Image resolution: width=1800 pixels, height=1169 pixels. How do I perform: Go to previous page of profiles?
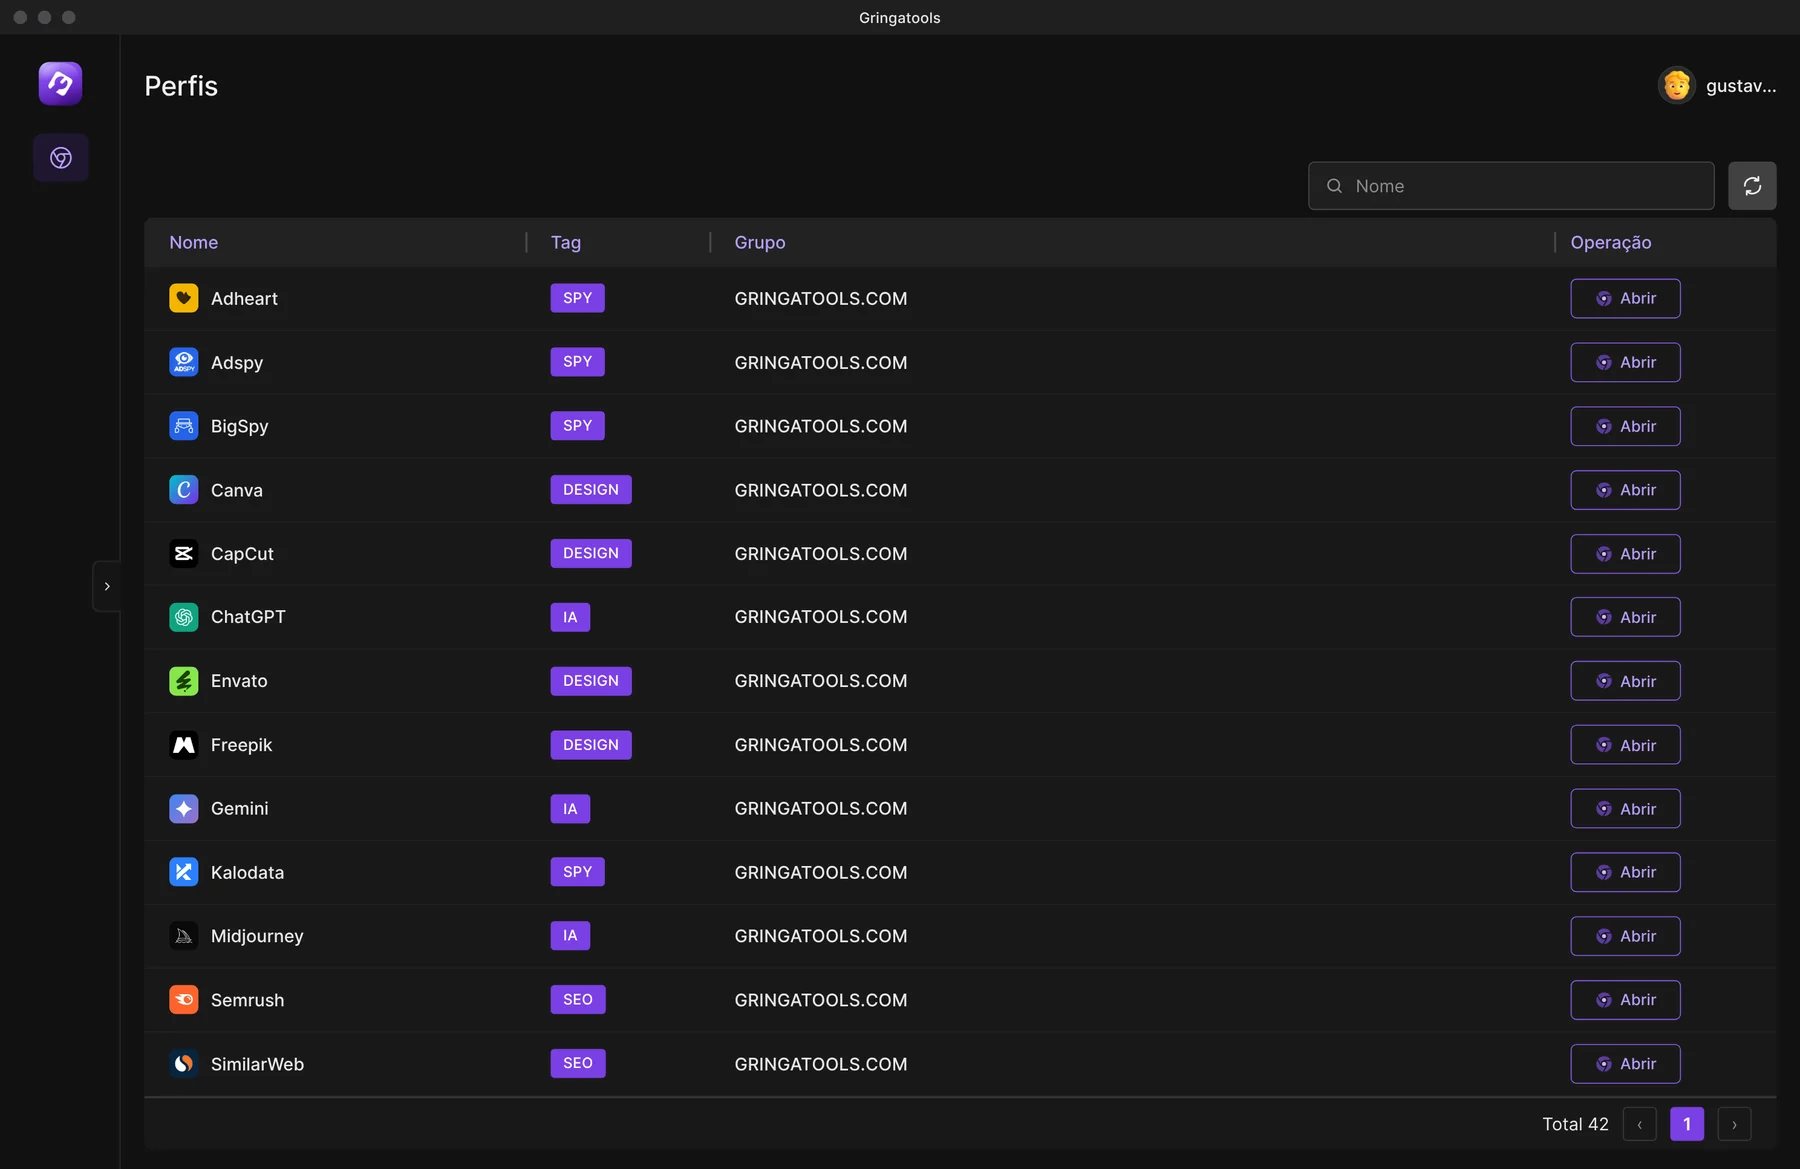pos(1640,1124)
